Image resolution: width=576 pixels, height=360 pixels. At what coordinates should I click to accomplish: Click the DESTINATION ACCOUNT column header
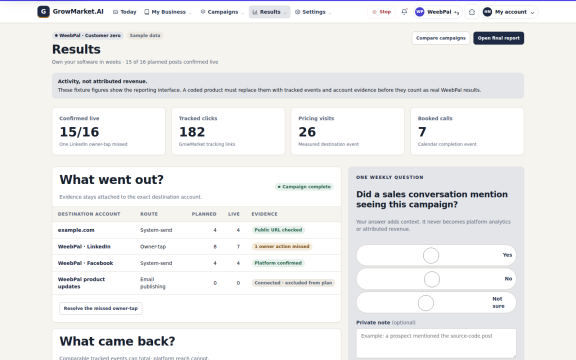(x=89, y=214)
